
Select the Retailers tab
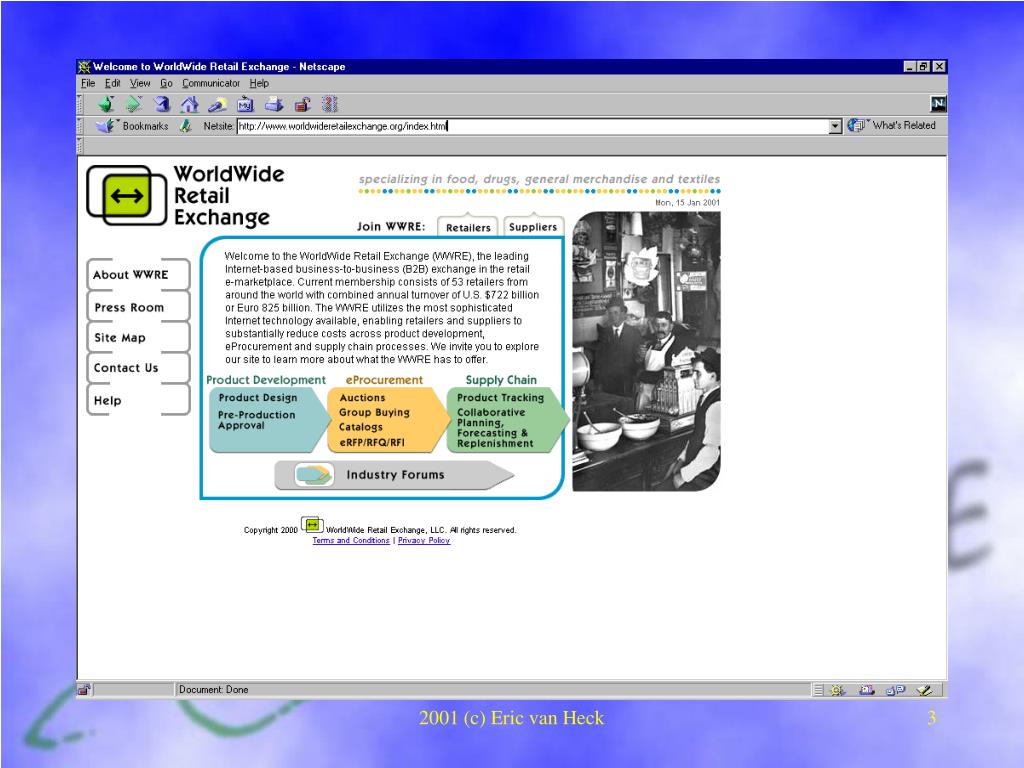click(x=468, y=226)
